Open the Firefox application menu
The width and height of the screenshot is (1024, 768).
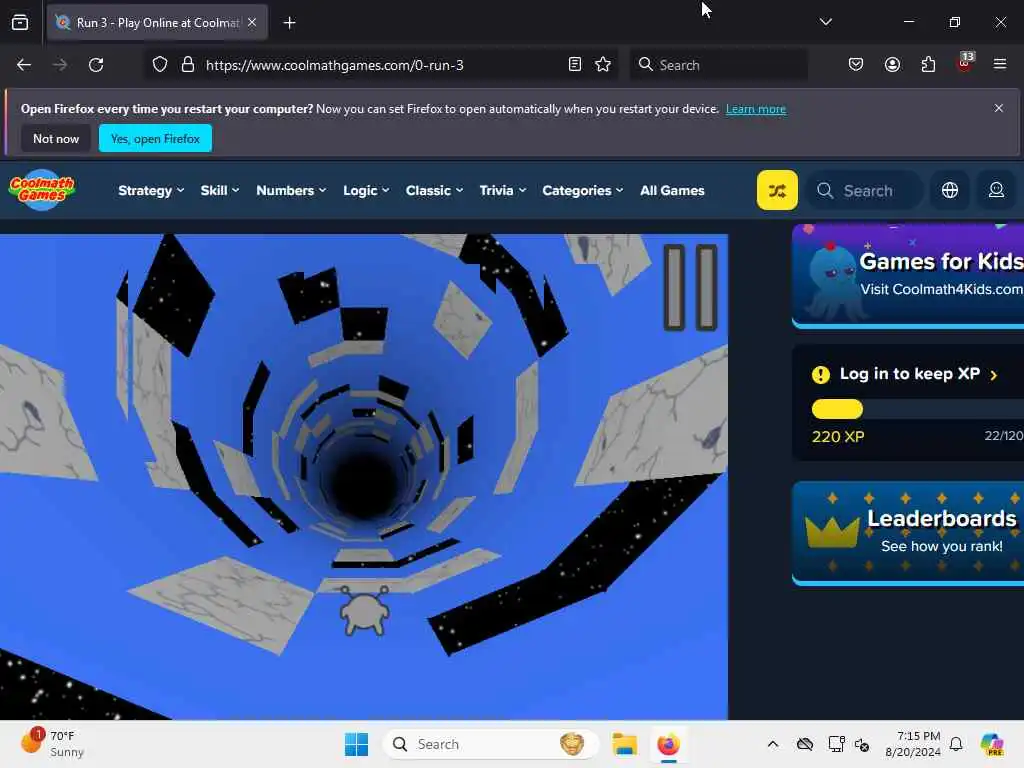(1000, 65)
